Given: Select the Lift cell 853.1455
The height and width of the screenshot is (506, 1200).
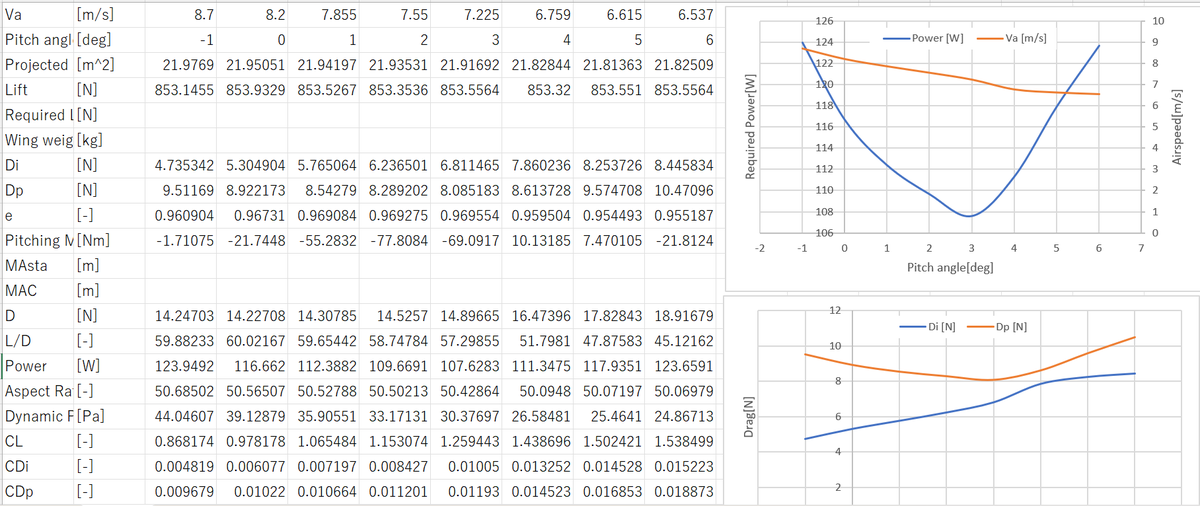Looking at the screenshot, I should coord(182,89).
